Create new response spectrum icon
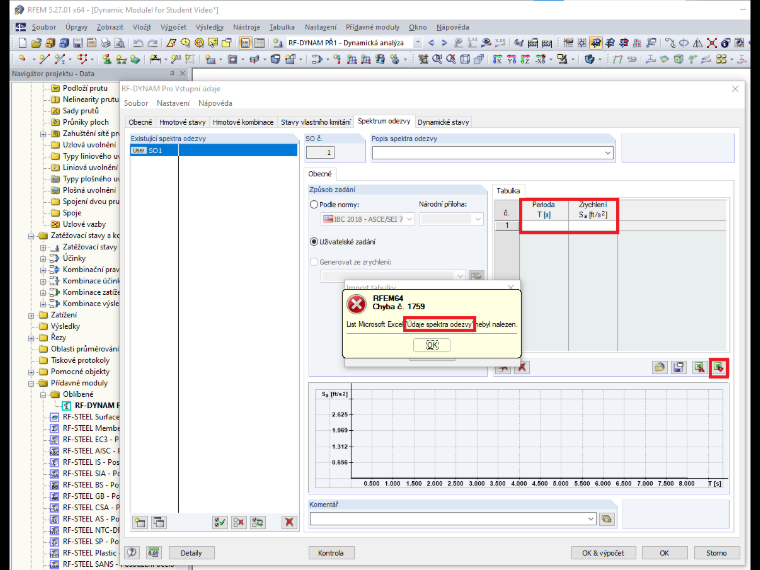The image size is (760, 570). coord(140,522)
